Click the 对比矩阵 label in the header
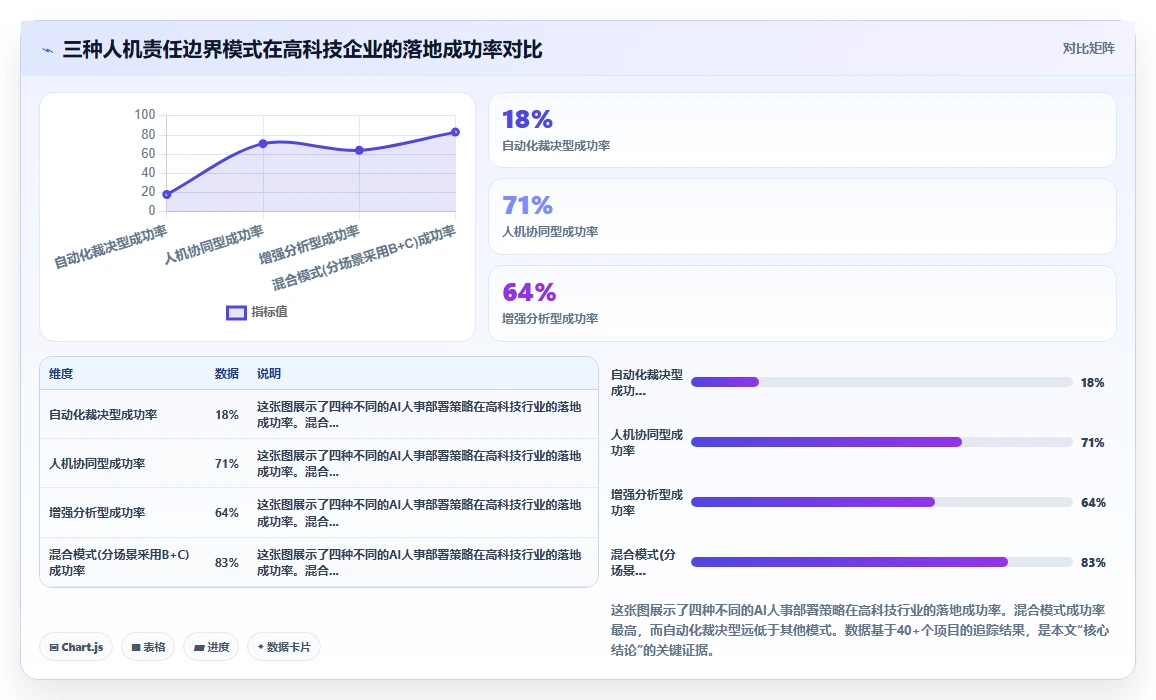Viewport: 1156px width, 700px height. [x=1088, y=49]
